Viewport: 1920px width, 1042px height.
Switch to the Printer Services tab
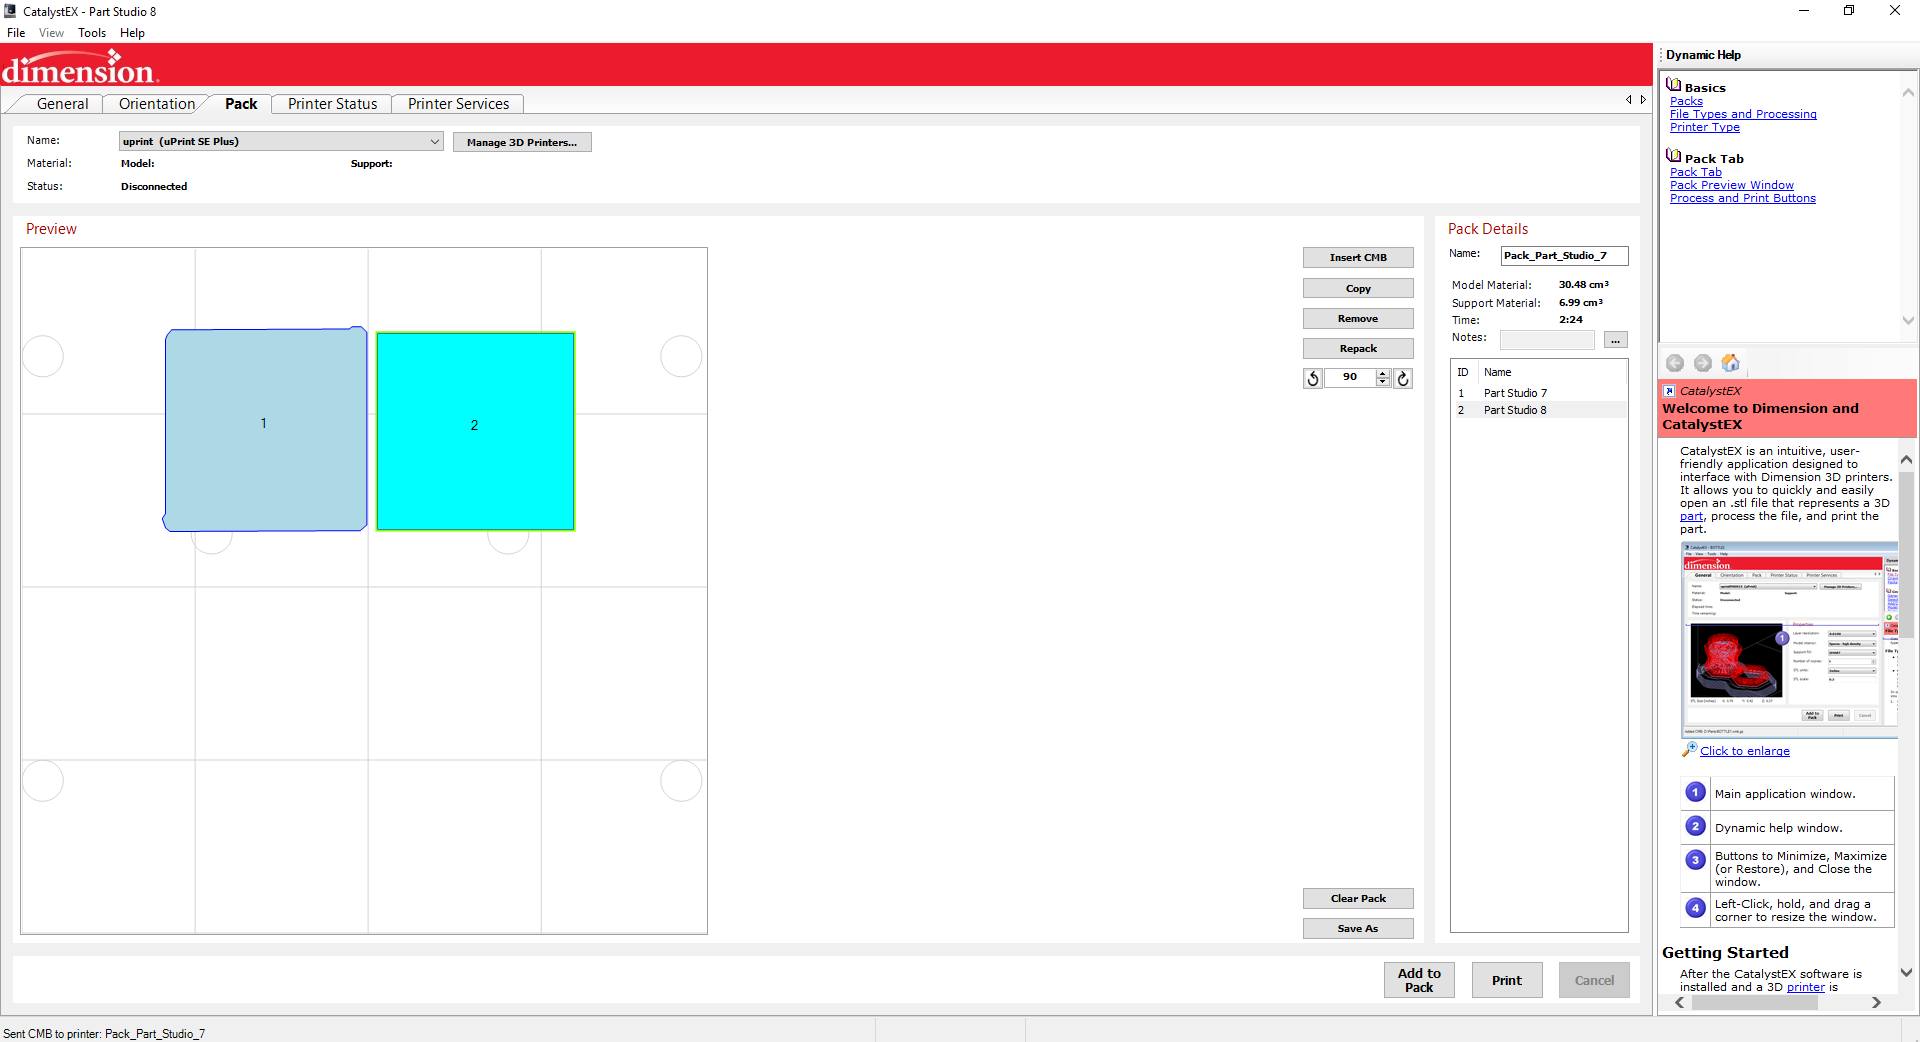click(458, 104)
